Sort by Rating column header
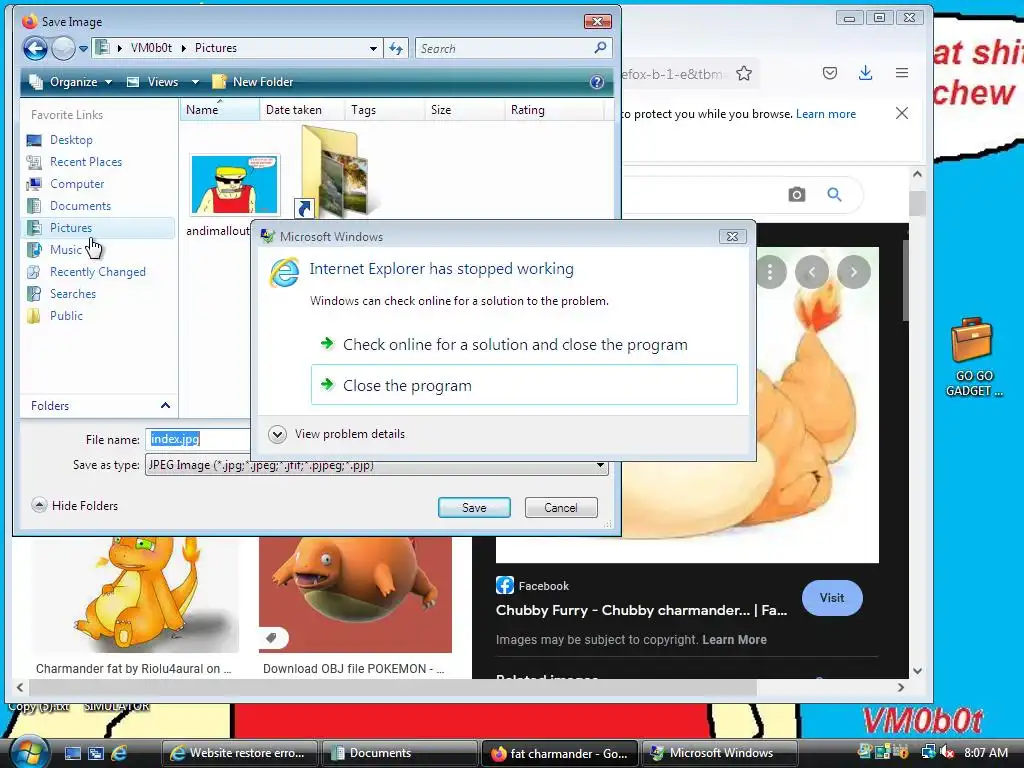This screenshot has height=768, width=1024. (554, 110)
